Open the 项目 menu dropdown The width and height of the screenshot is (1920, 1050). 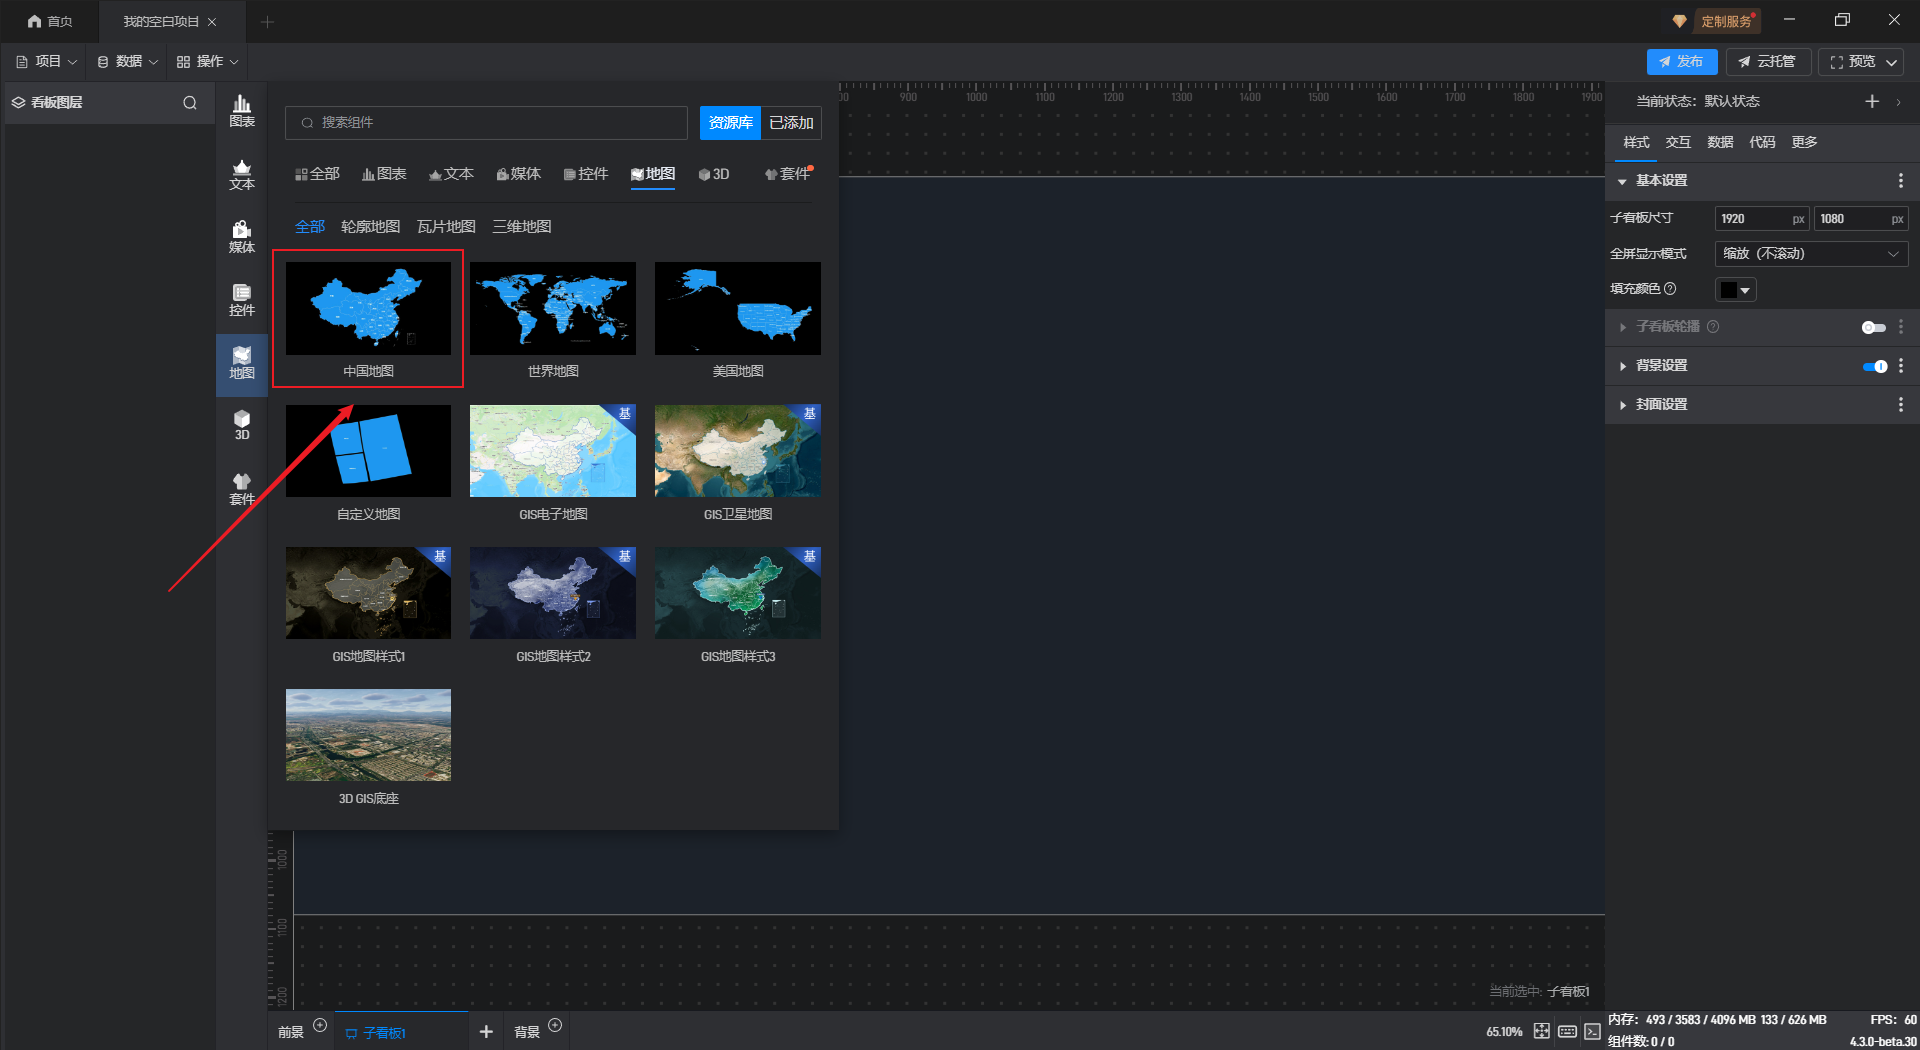pos(47,62)
